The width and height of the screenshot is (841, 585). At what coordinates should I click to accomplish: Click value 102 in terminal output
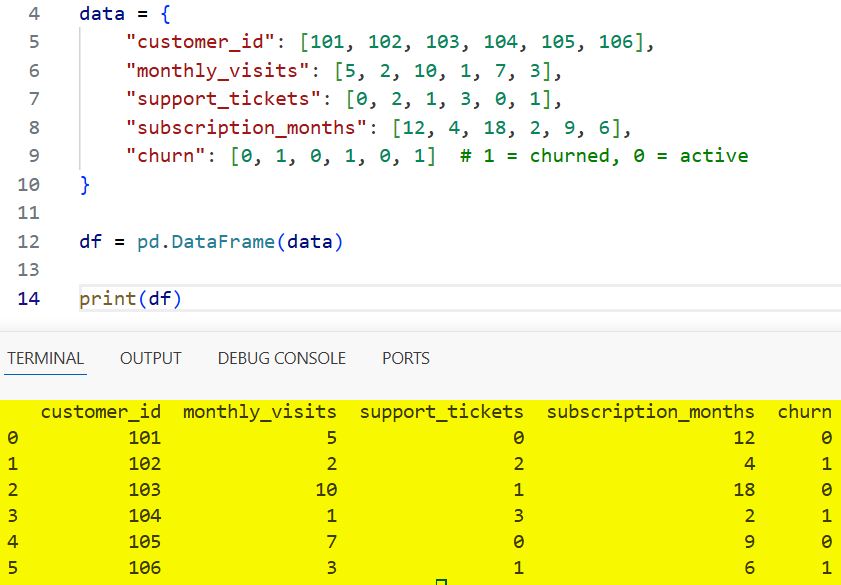point(145,463)
